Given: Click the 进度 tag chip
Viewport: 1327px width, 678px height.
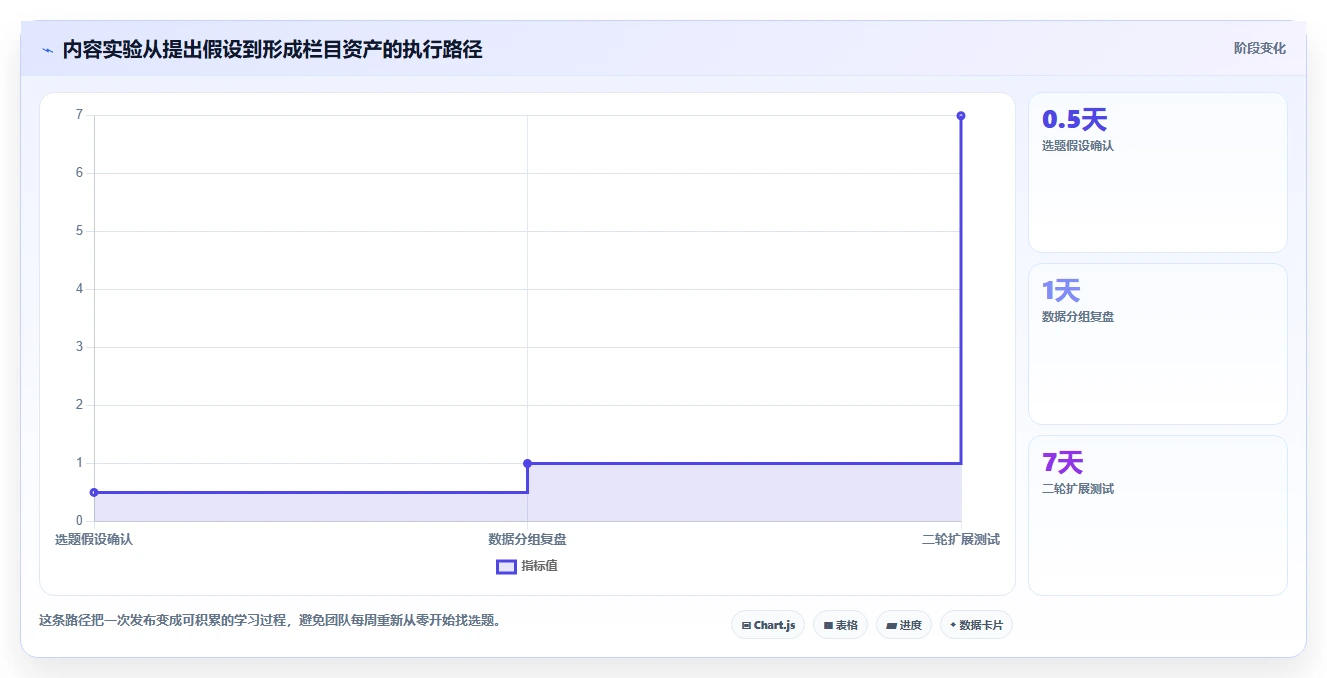Looking at the screenshot, I should (x=903, y=625).
